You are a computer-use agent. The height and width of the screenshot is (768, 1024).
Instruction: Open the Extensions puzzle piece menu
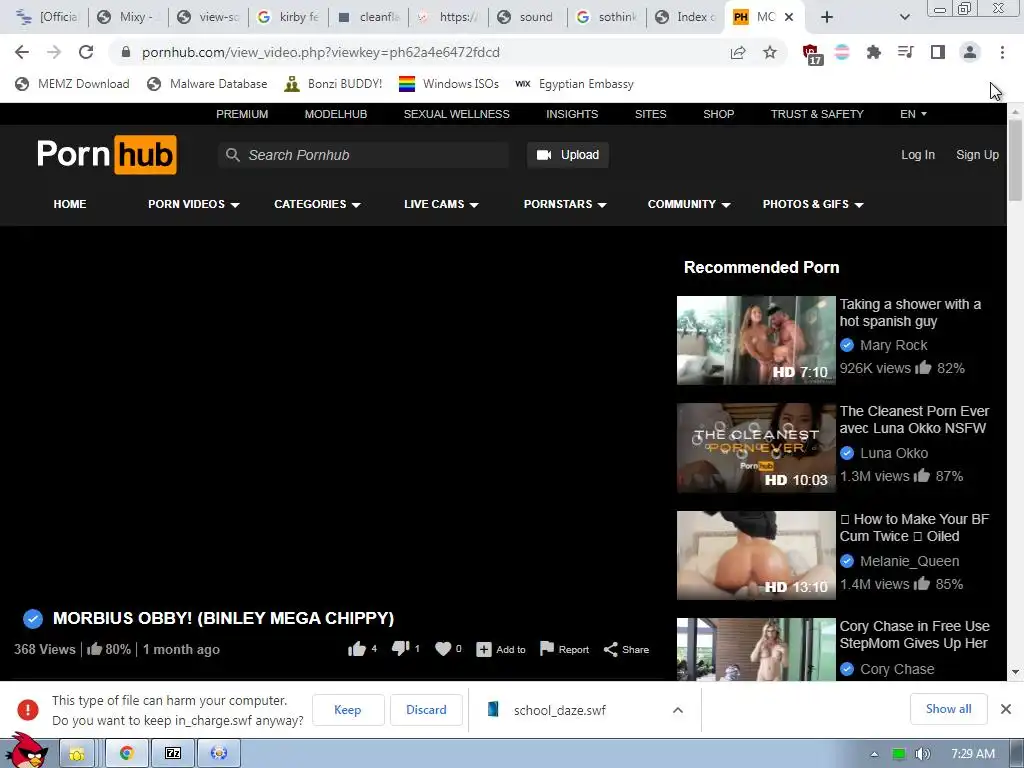(873, 52)
